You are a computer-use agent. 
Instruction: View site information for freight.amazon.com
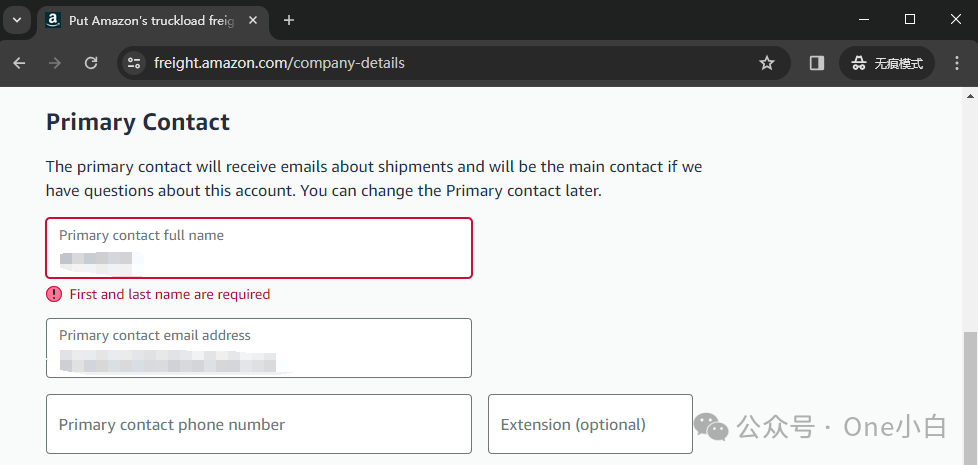pyautogui.click(x=134, y=63)
